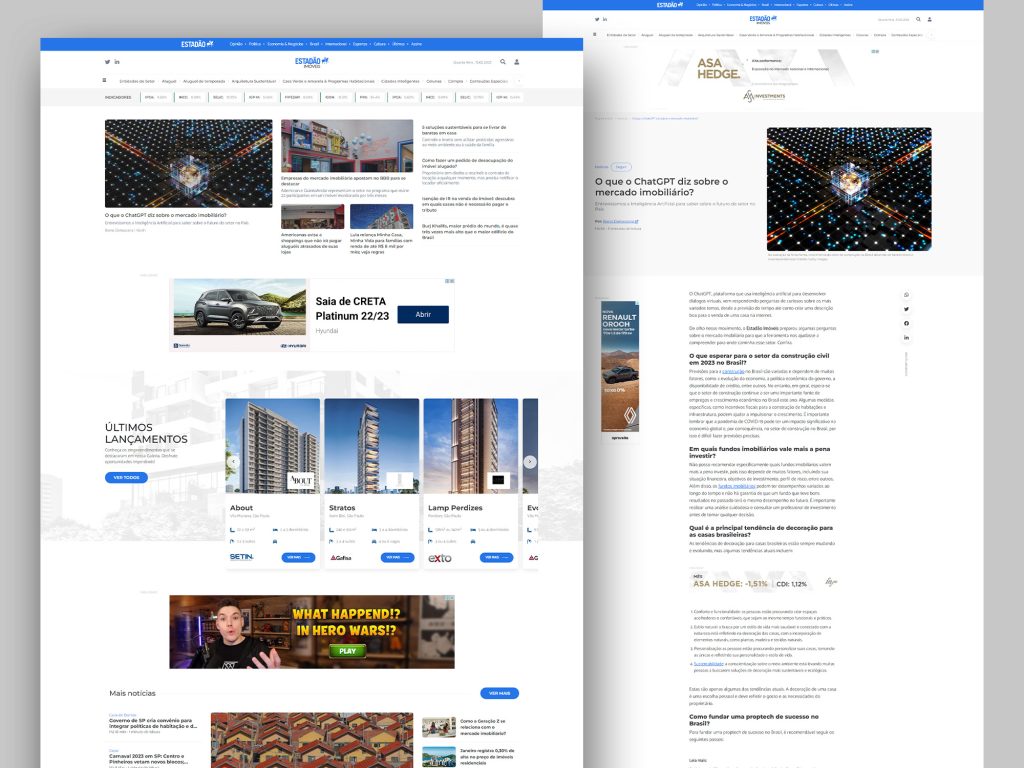Click the Sustentabilidade link in the article list

tap(708, 664)
